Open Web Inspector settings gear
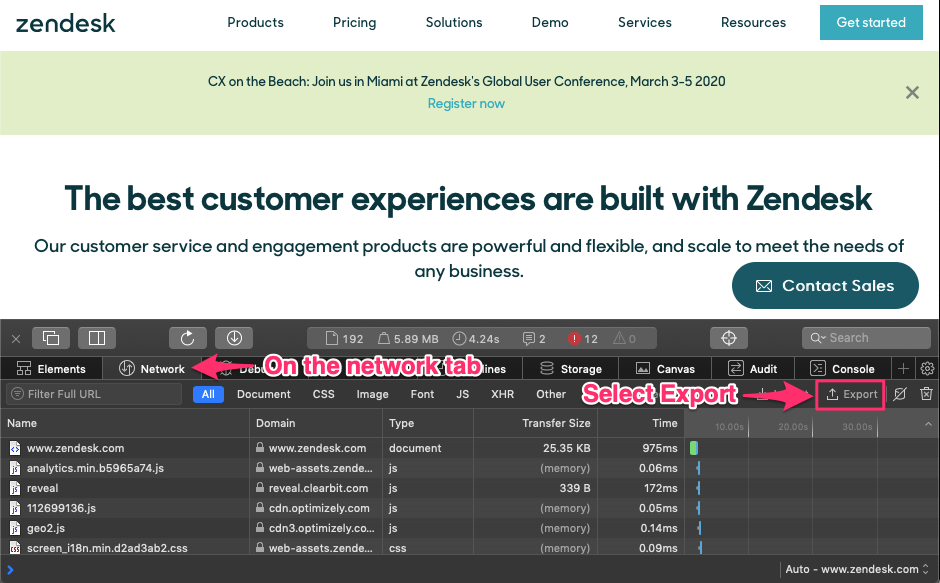Image resolution: width=940 pixels, height=583 pixels. pos(927,369)
